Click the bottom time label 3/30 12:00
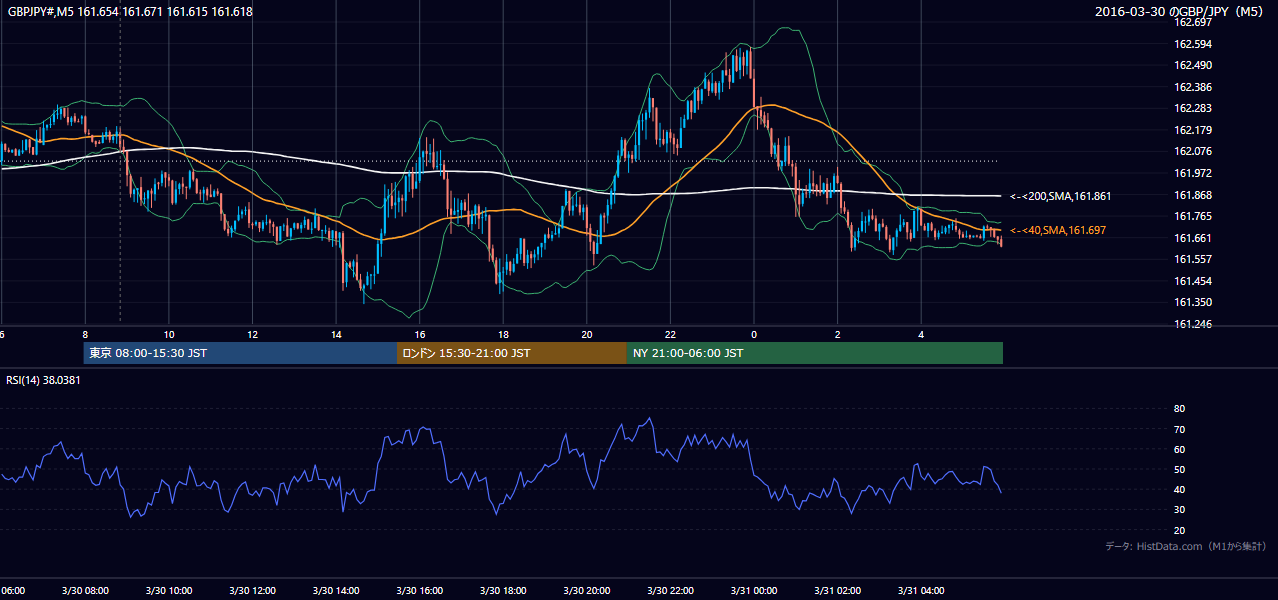 (x=253, y=591)
